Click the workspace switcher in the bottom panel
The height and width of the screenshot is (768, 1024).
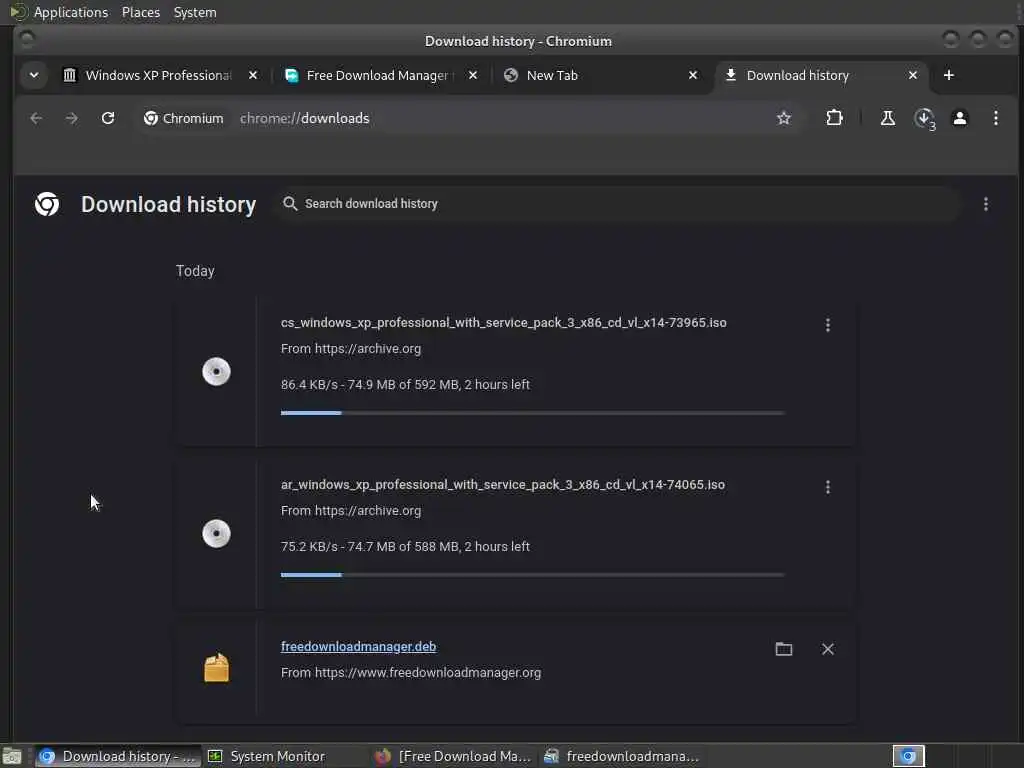pyautogui.click(x=908, y=756)
